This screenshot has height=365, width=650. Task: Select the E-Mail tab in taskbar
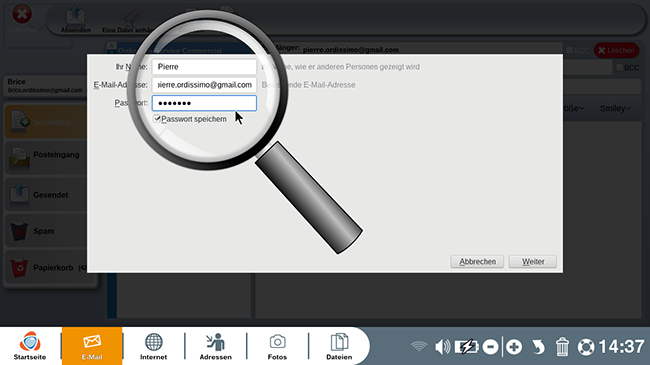pos(92,346)
